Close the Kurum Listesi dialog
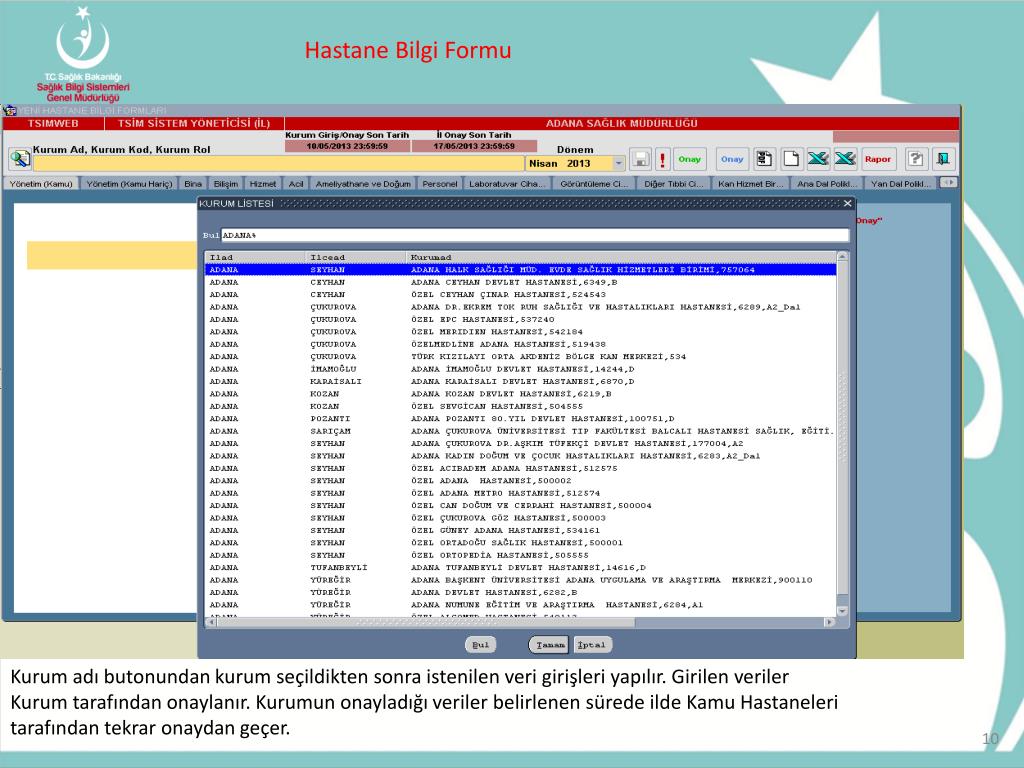 tap(848, 204)
